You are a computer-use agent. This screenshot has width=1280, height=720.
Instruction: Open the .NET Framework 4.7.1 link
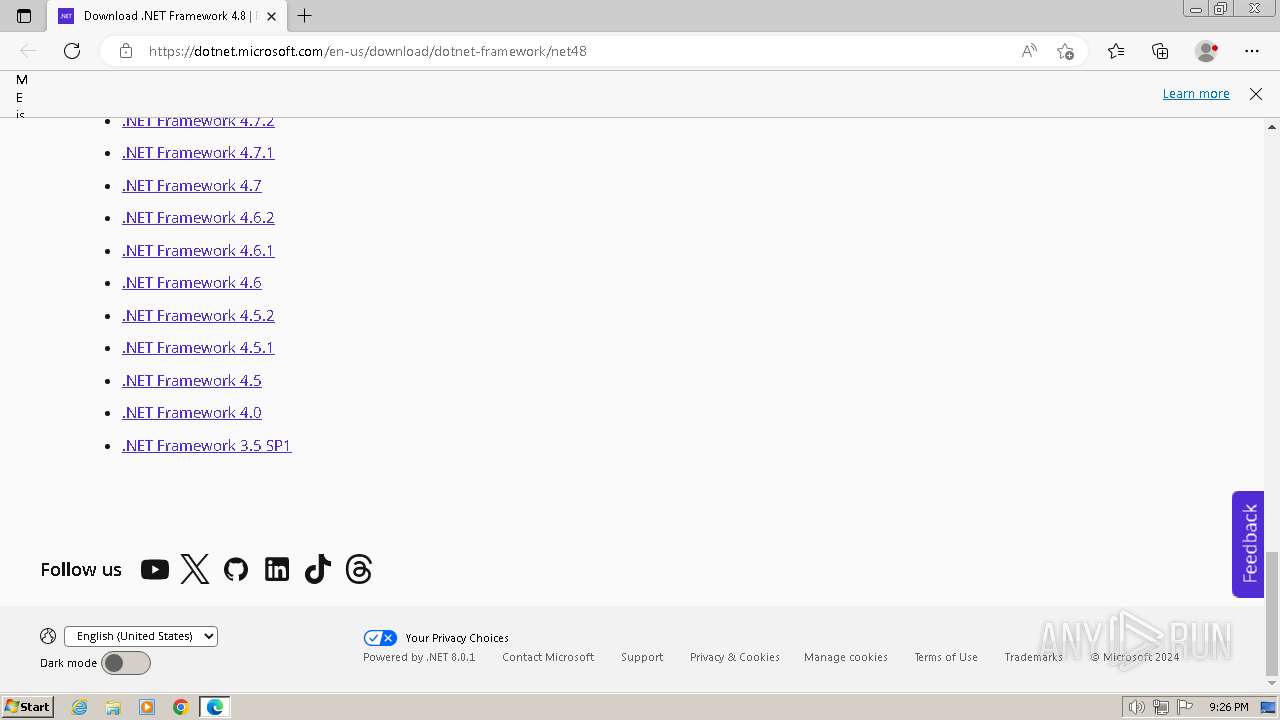click(198, 153)
